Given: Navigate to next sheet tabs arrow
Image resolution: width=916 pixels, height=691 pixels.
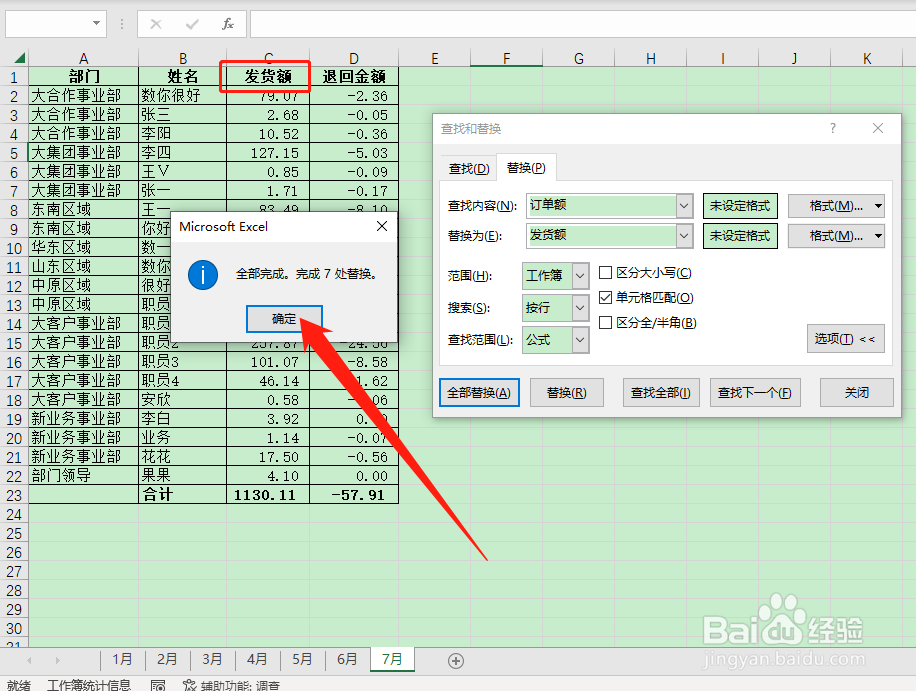Looking at the screenshot, I should coord(57,661).
